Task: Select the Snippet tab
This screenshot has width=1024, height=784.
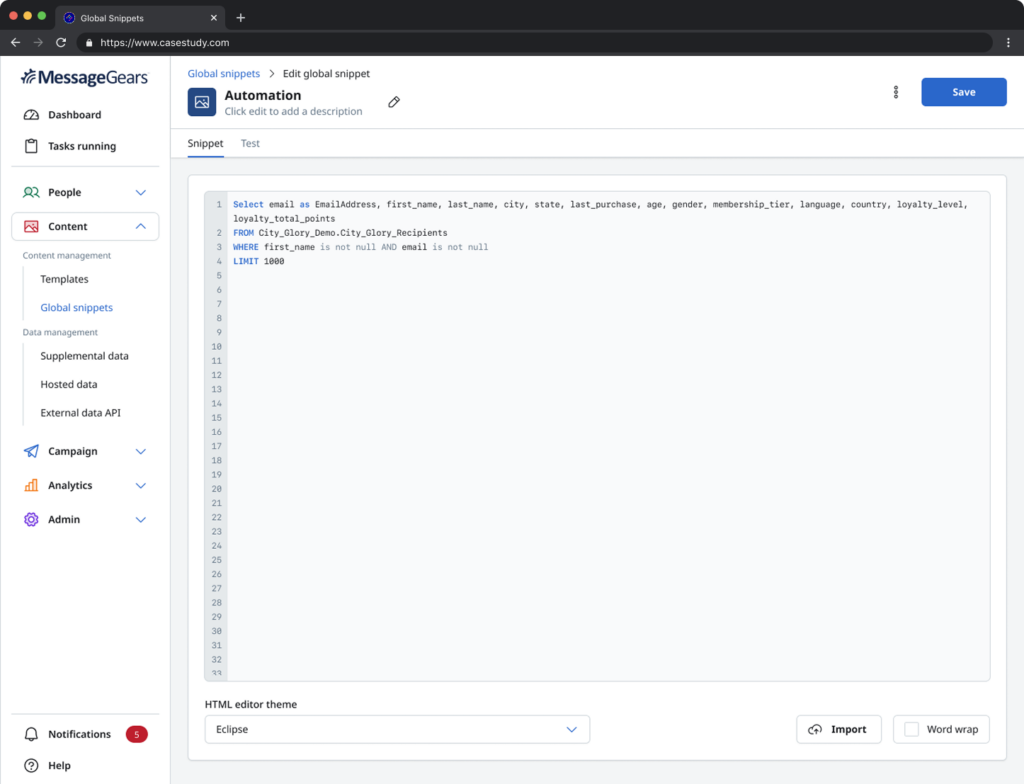Action: pyautogui.click(x=205, y=143)
